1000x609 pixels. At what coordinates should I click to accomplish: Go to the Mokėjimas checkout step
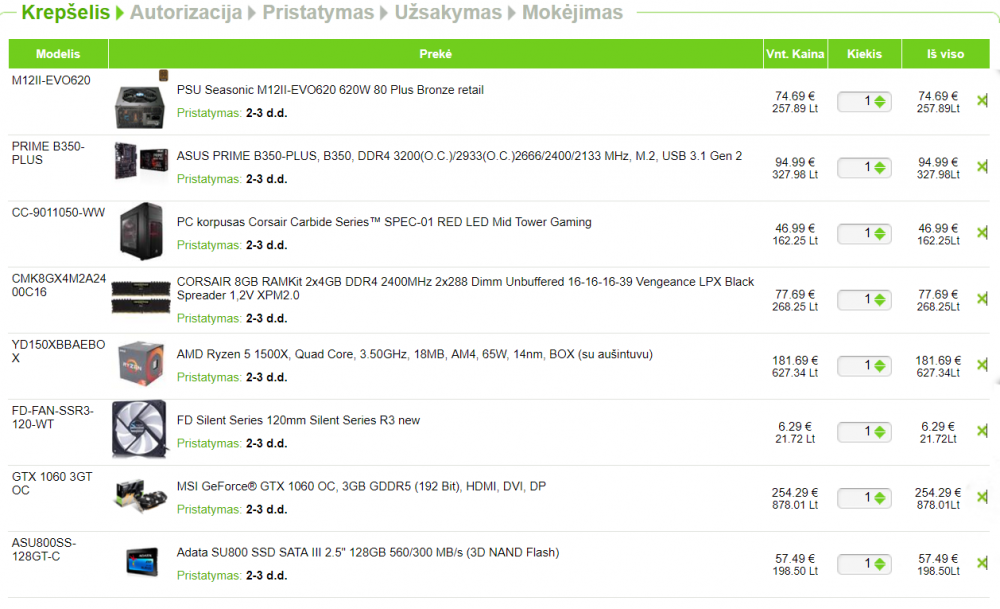pos(572,12)
